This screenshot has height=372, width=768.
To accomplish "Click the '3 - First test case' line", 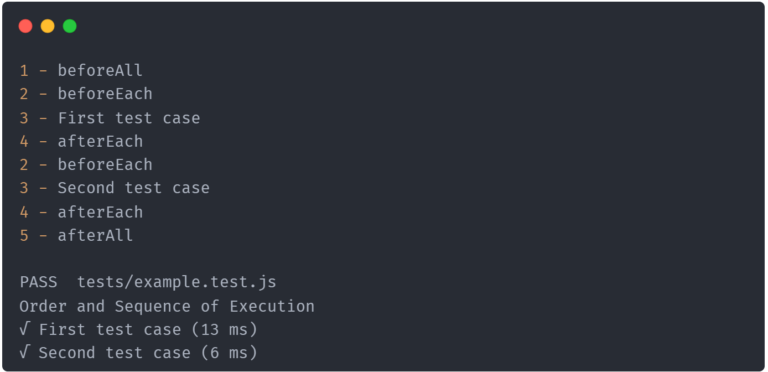I will [x=110, y=118].
